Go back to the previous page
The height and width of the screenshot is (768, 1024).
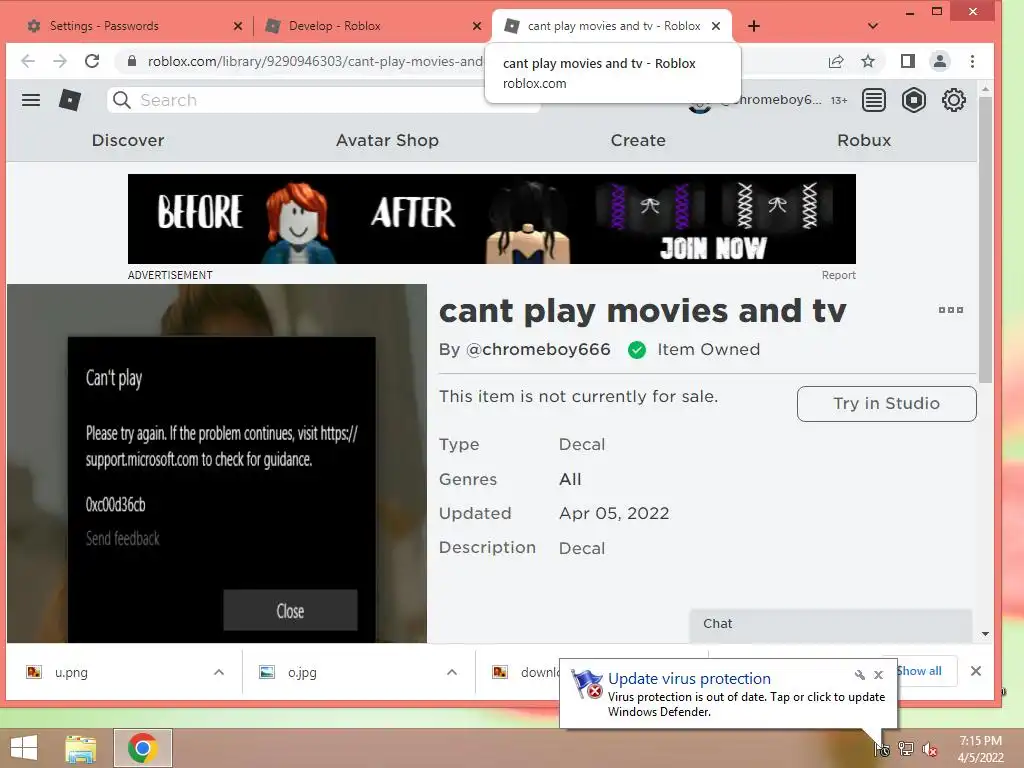(x=28, y=61)
